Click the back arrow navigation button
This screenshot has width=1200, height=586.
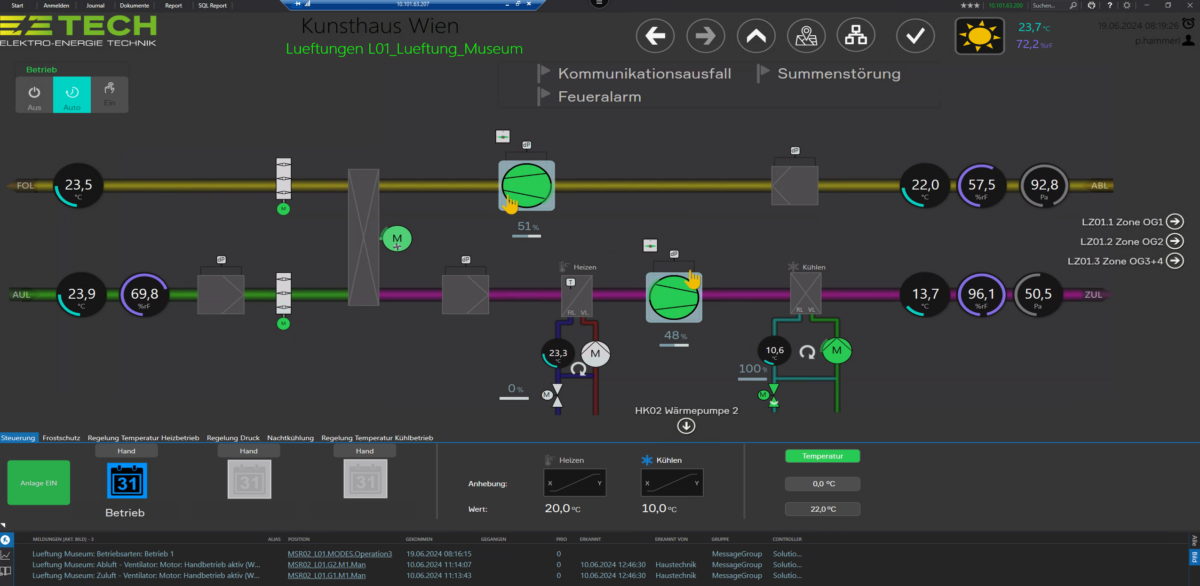(656, 36)
